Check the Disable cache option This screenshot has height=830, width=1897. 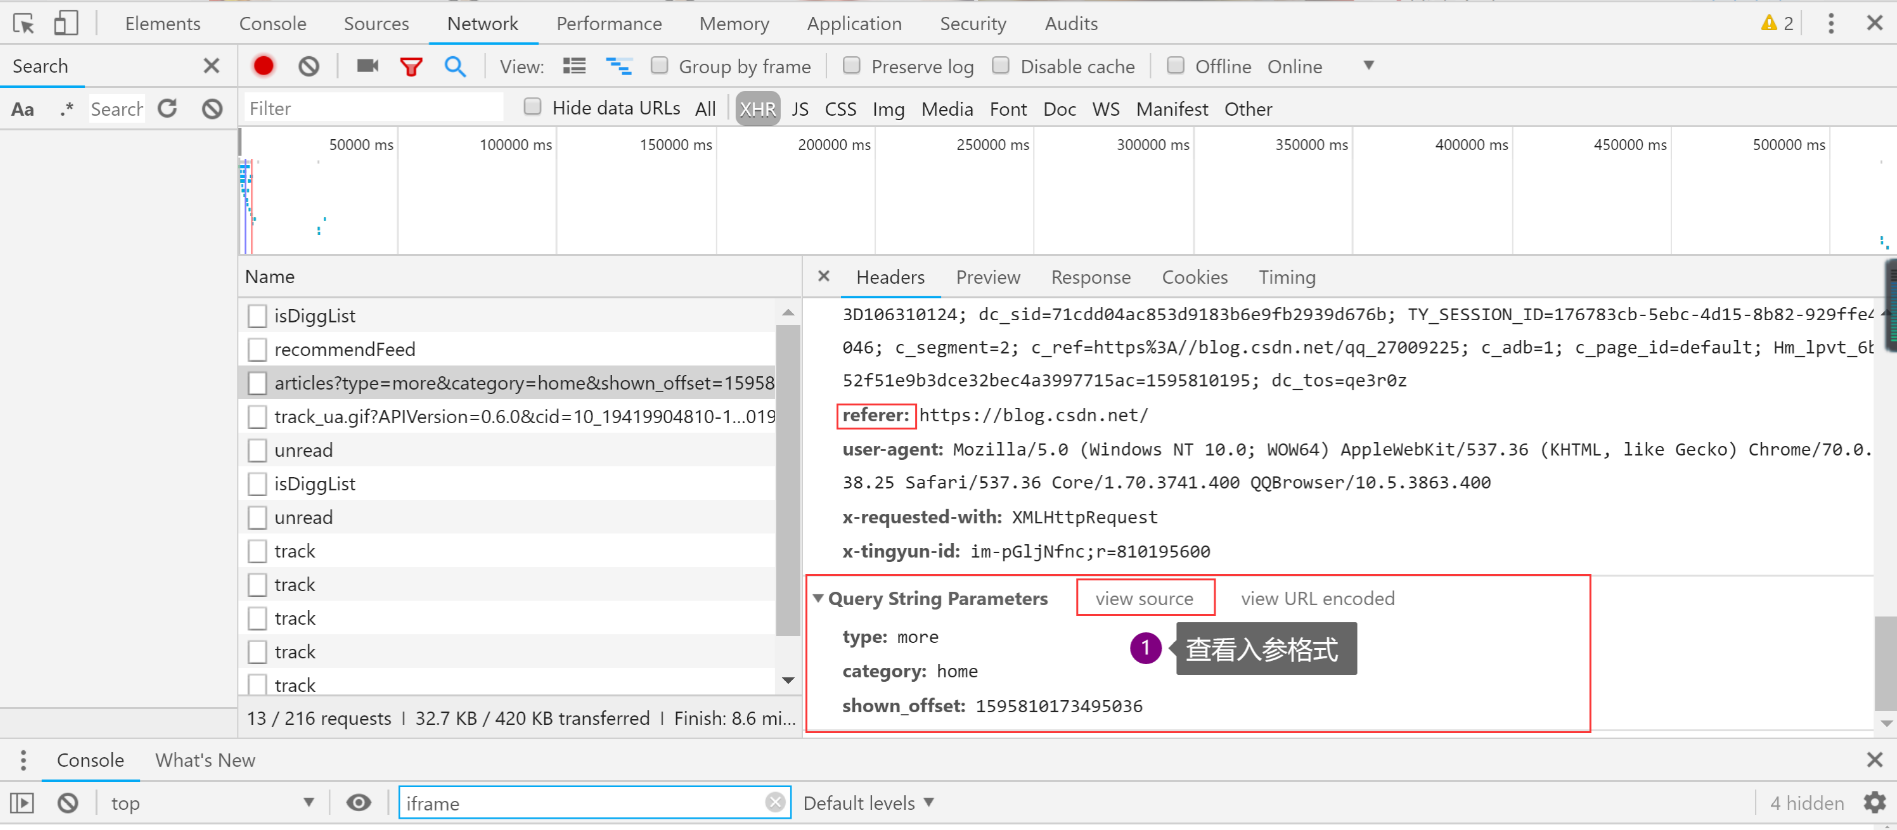pos(1001,66)
